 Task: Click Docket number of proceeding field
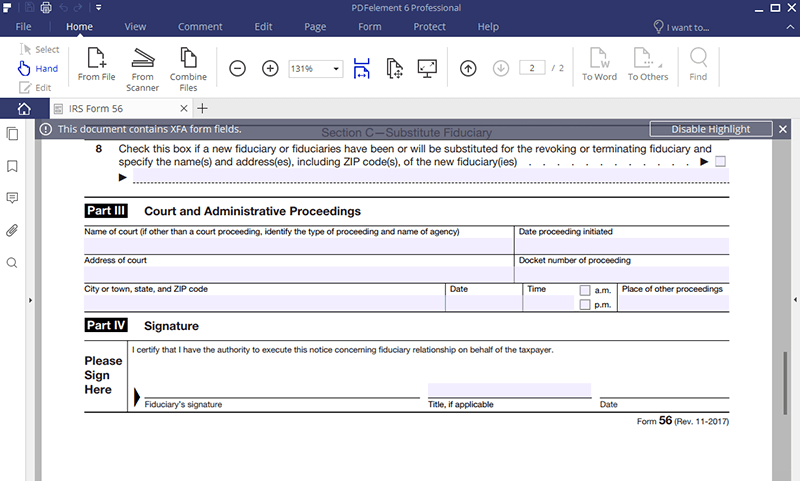click(622, 274)
